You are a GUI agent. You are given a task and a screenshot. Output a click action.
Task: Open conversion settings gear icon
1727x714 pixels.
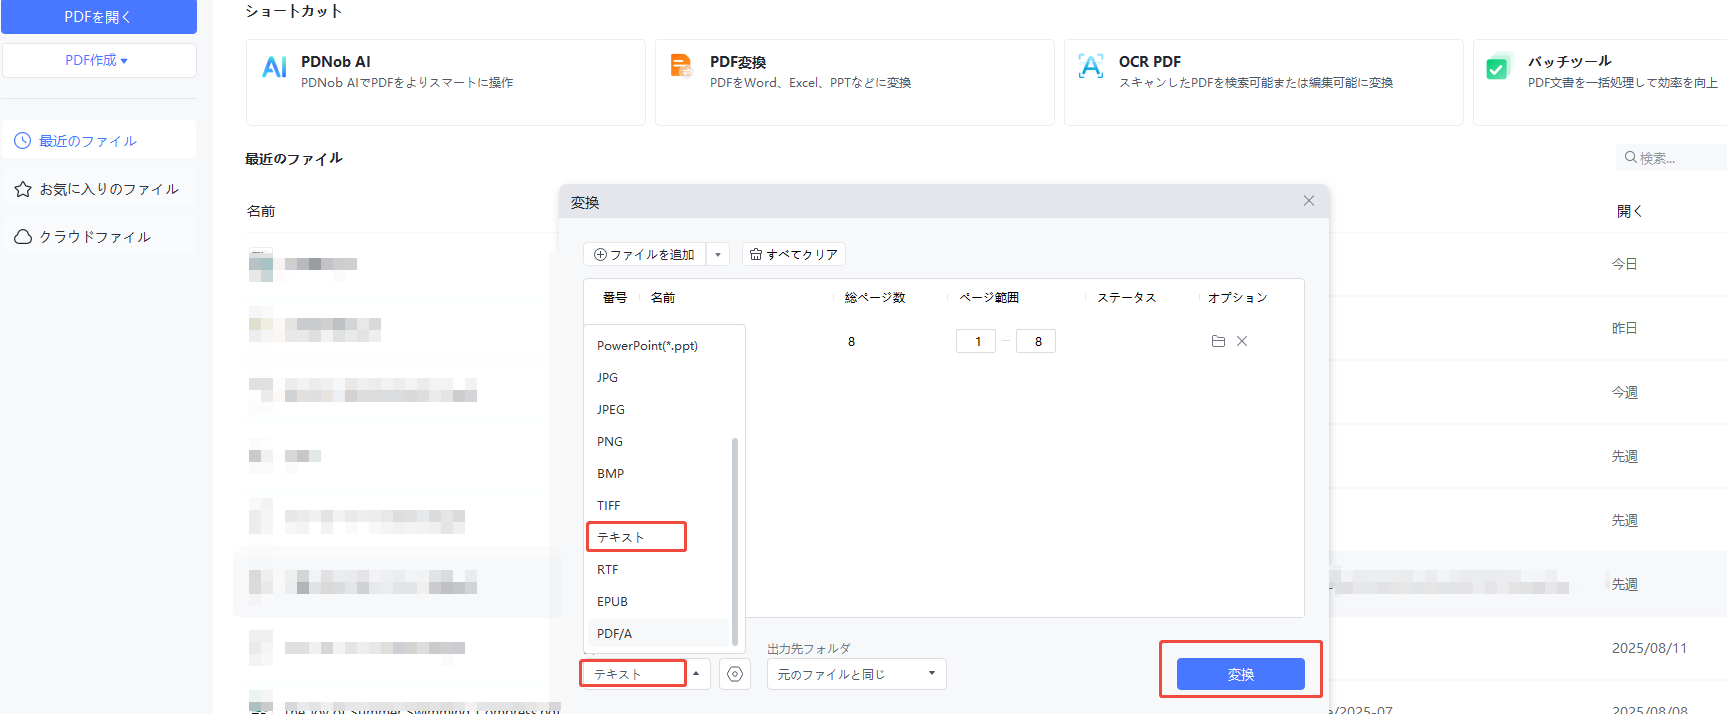pyautogui.click(x=735, y=674)
